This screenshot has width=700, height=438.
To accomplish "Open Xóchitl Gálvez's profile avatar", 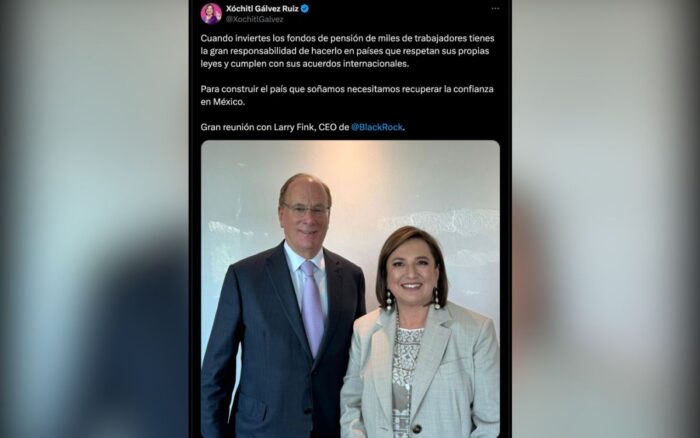I will 211,13.
